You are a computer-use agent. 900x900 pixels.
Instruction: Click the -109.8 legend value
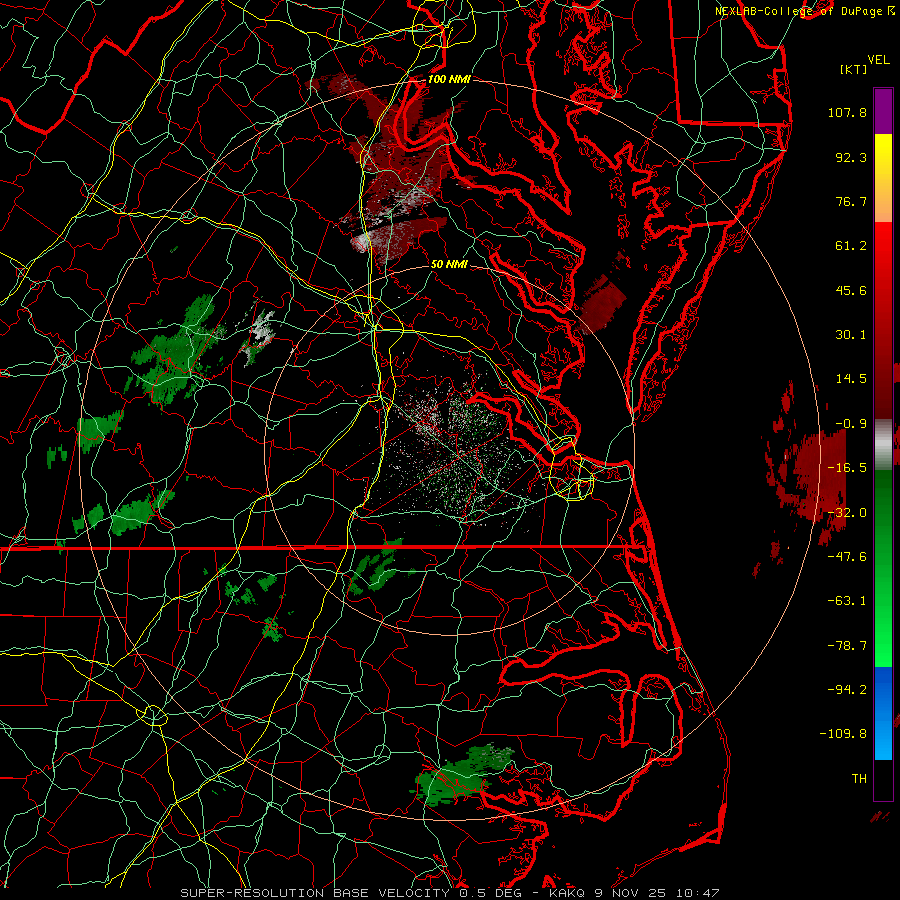click(x=844, y=734)
